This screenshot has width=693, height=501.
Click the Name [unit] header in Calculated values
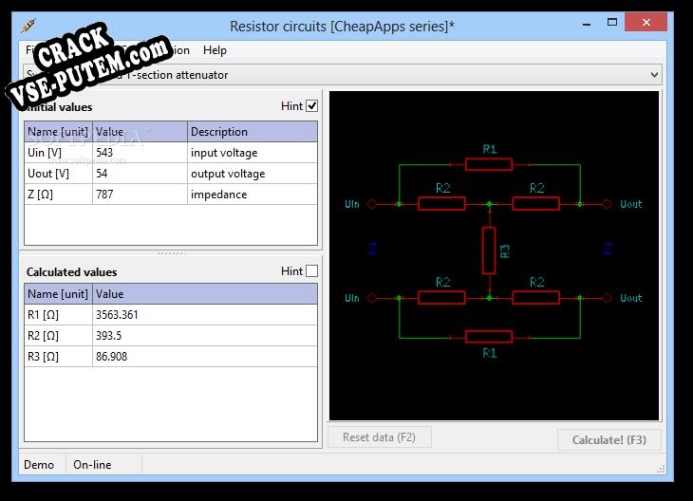pos(58,294)
